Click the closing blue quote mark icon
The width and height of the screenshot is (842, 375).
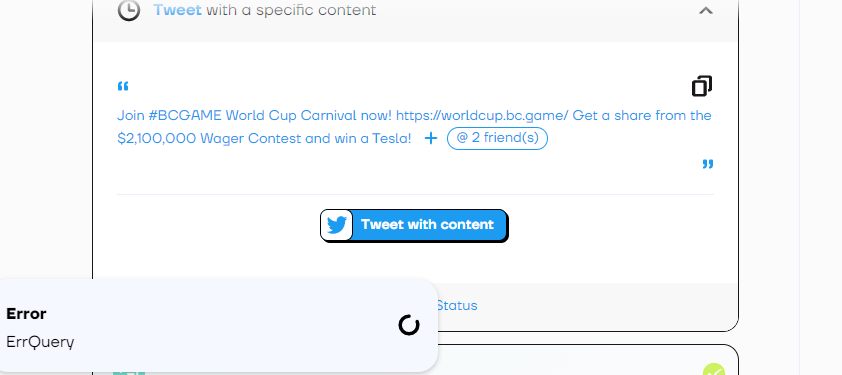point(708,164)
